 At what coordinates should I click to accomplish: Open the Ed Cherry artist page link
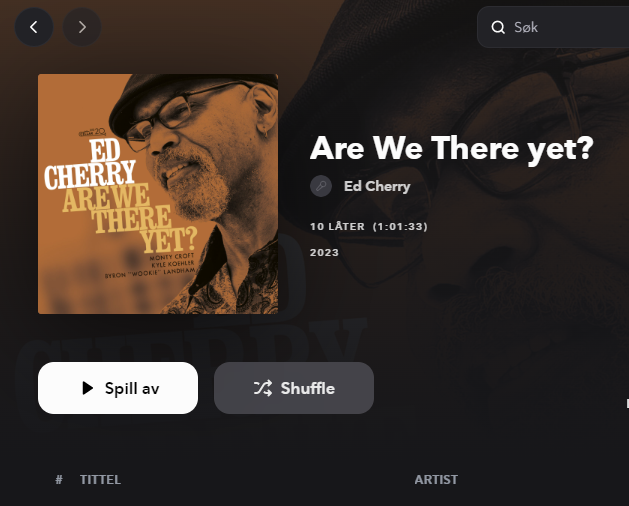[x=377, y=186]
